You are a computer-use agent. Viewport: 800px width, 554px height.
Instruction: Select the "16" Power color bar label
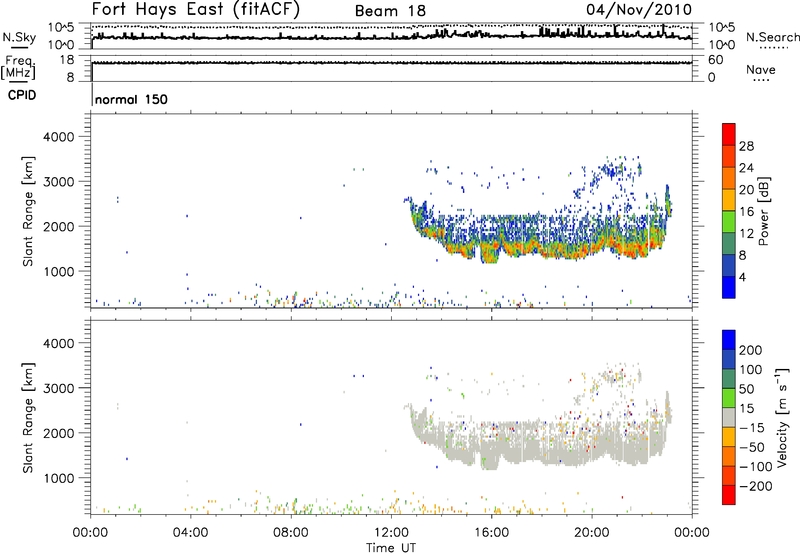coord(746,212)
